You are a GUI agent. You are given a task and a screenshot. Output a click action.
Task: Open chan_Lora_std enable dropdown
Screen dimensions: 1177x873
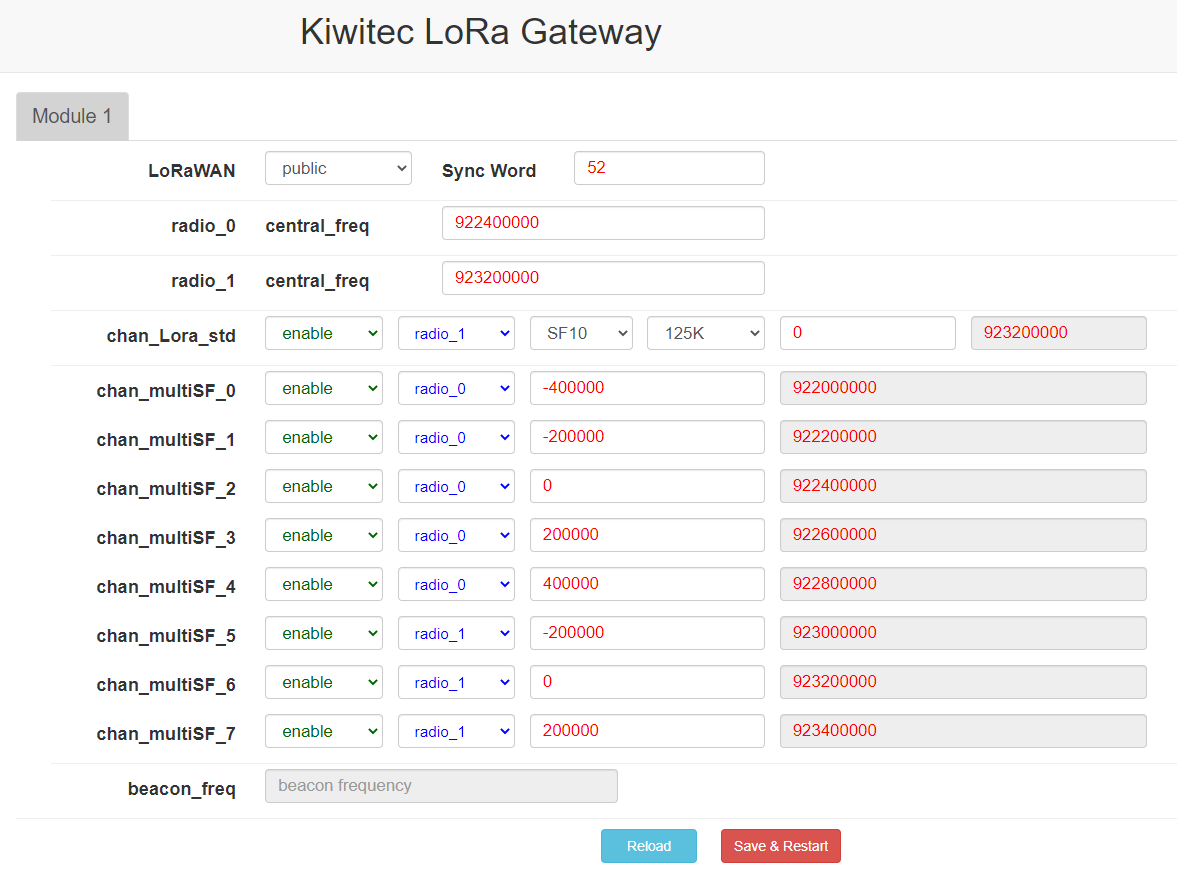tap(324, 333)
